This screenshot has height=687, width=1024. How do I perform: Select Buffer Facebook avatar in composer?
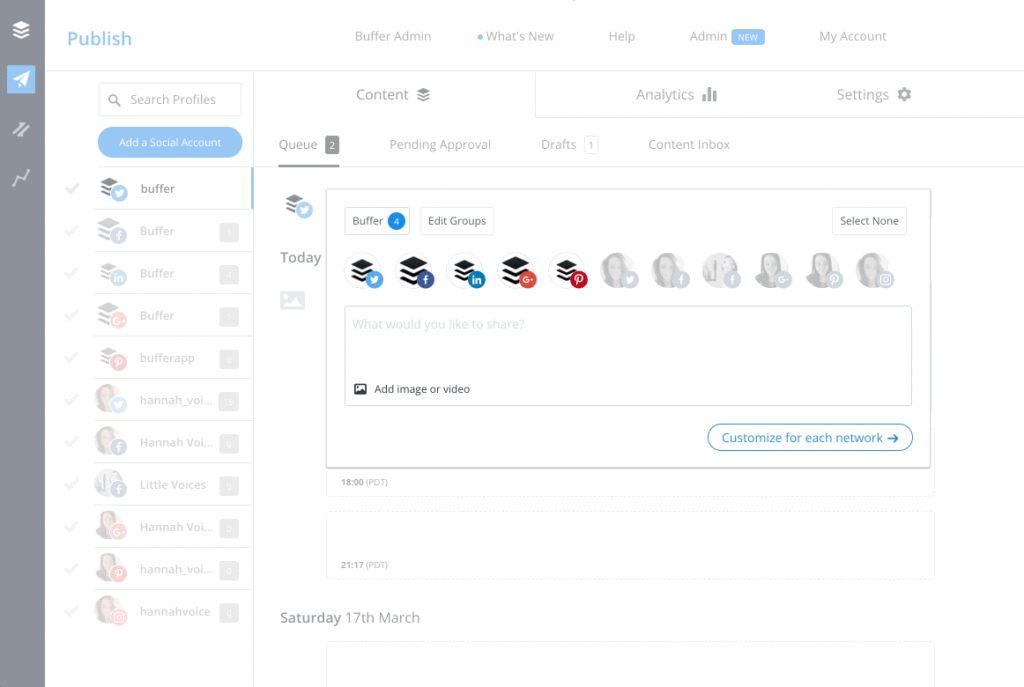[x=415, y=271]
